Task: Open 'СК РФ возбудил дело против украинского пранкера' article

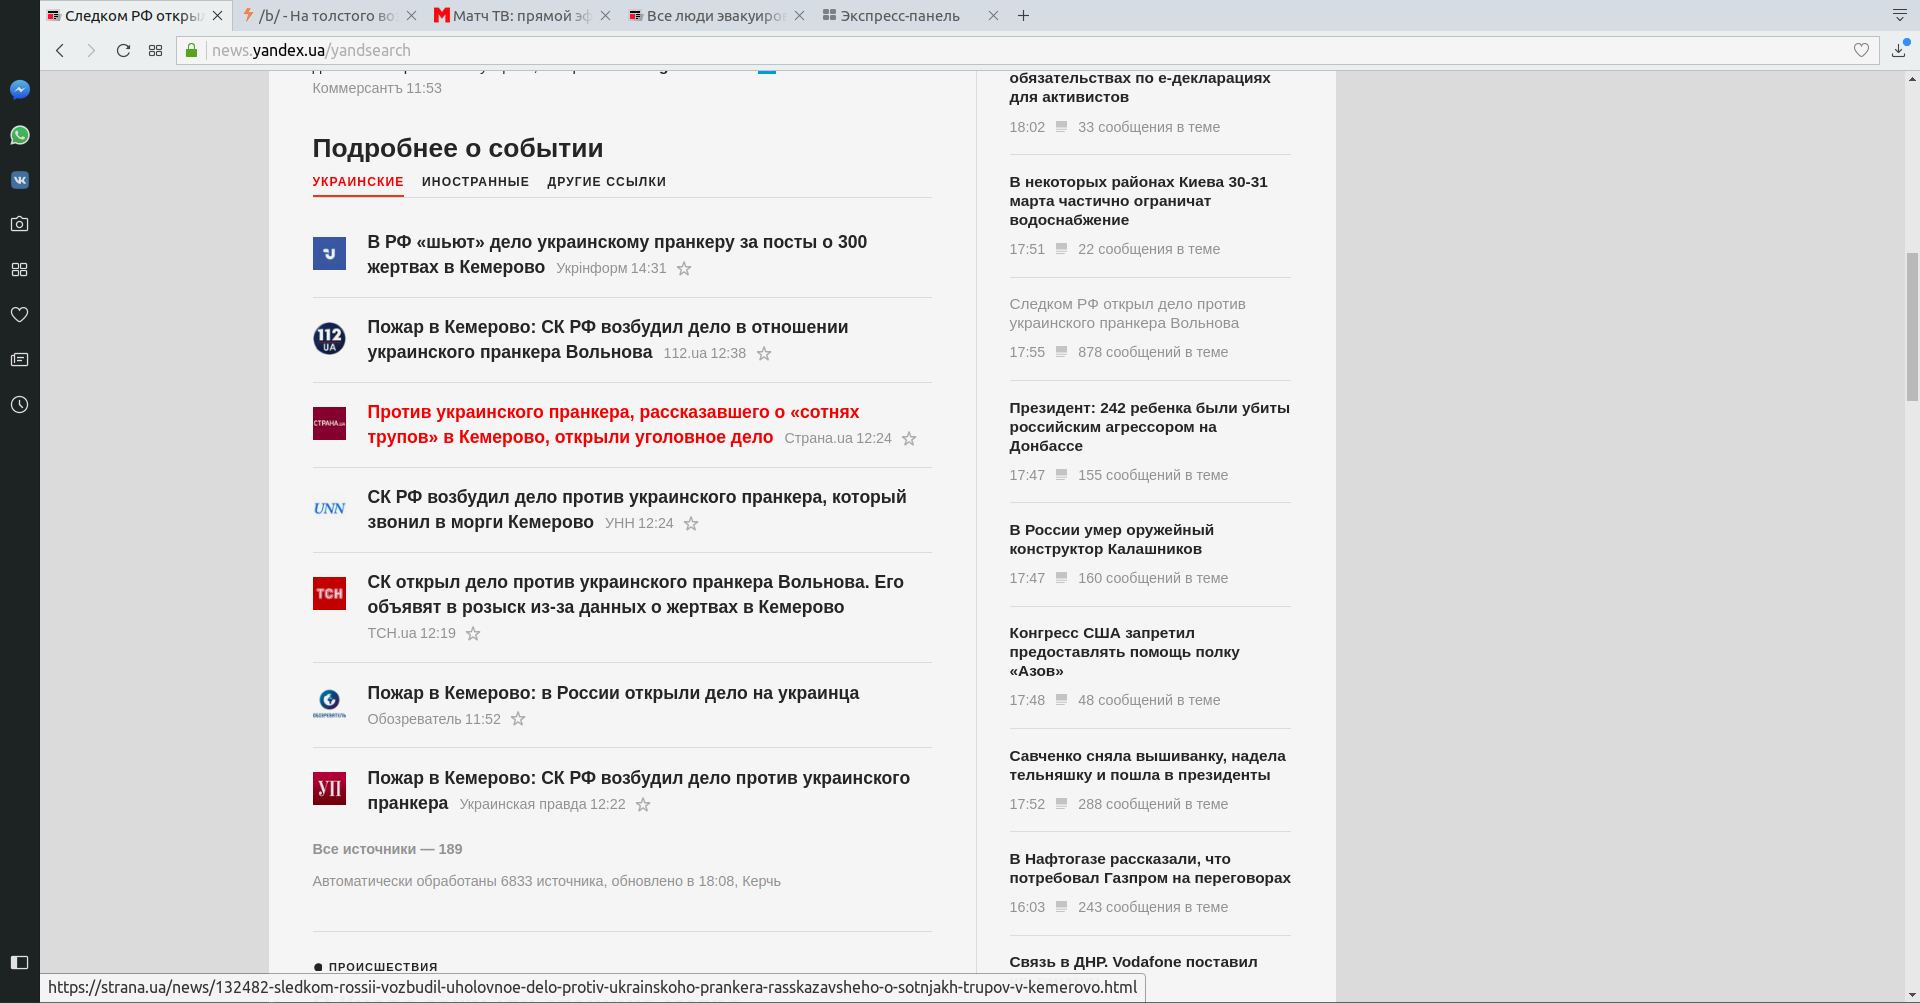Action: [637, 509]
